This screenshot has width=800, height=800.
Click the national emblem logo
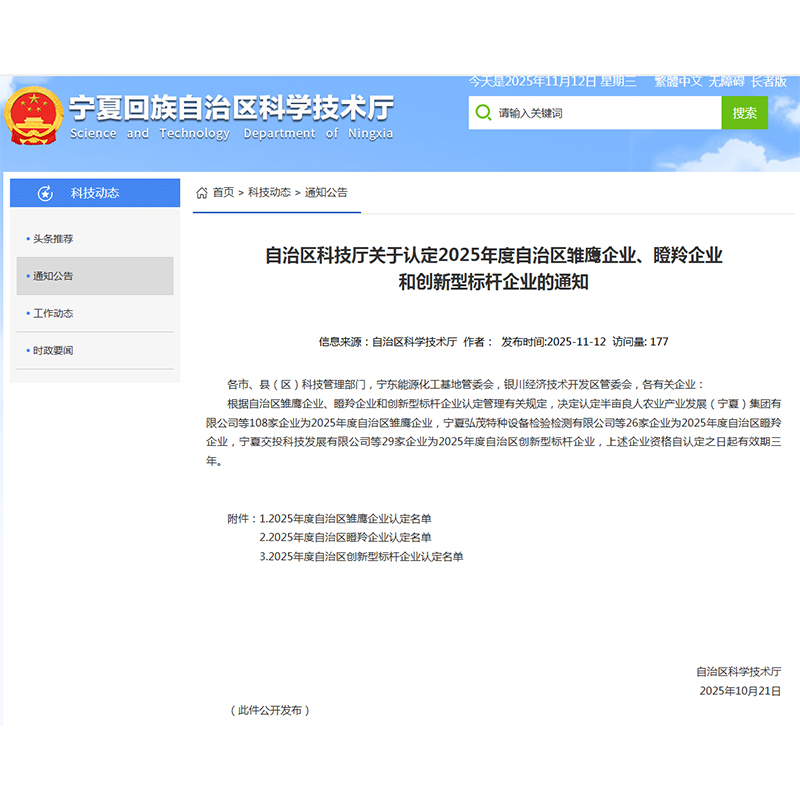pos(34,116)
